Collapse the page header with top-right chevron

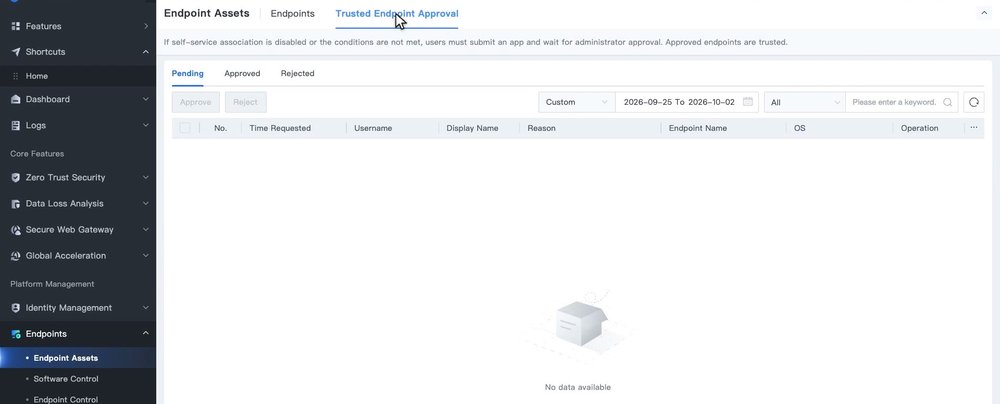click(x=984, y=13)
